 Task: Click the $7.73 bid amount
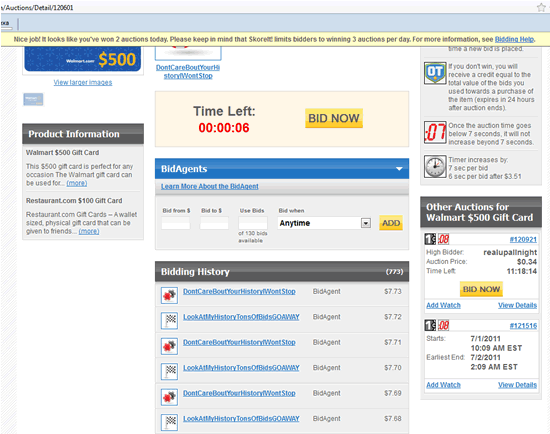click(393, 292)
